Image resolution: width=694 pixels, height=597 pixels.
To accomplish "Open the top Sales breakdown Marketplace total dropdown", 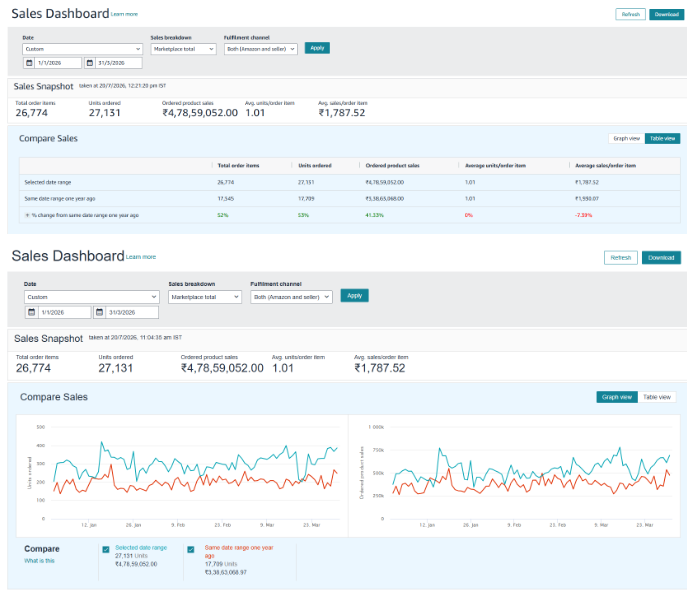I will click(183, 49).
